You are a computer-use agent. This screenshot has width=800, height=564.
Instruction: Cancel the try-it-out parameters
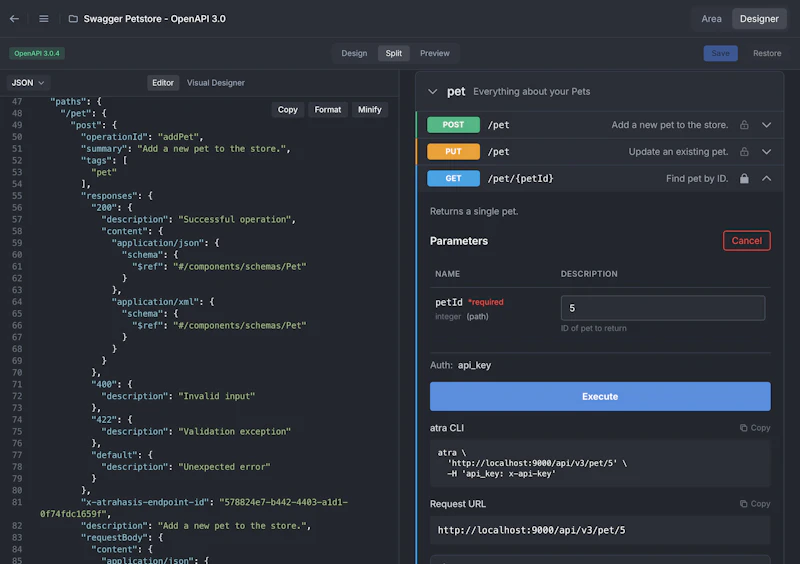tap(746, 241)
